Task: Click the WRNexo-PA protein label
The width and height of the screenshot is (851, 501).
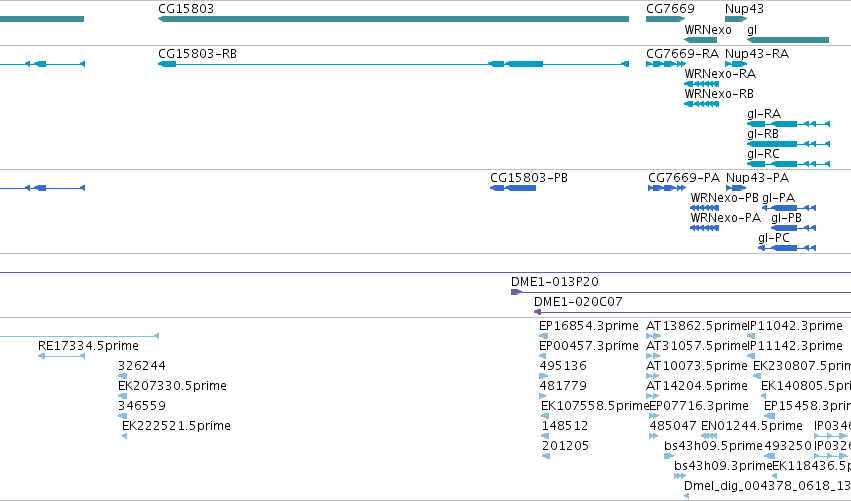Action: [726, 218]
